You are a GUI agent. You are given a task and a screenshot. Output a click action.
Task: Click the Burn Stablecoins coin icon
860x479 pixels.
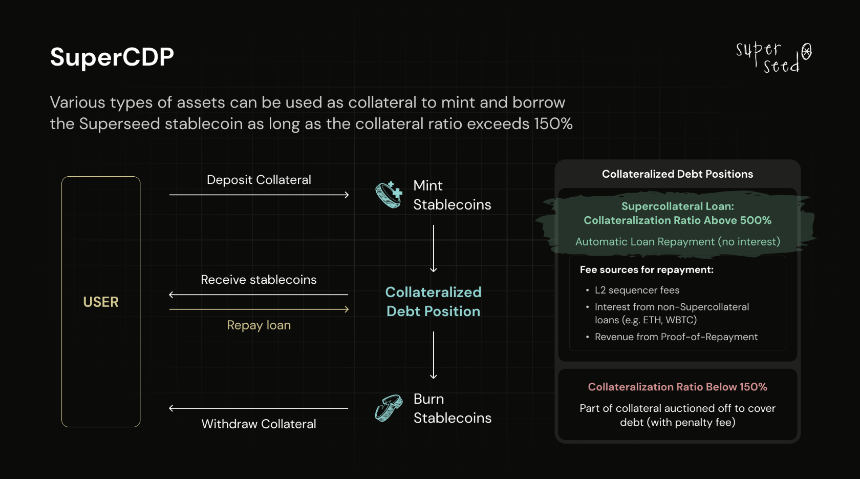(389, 408)
